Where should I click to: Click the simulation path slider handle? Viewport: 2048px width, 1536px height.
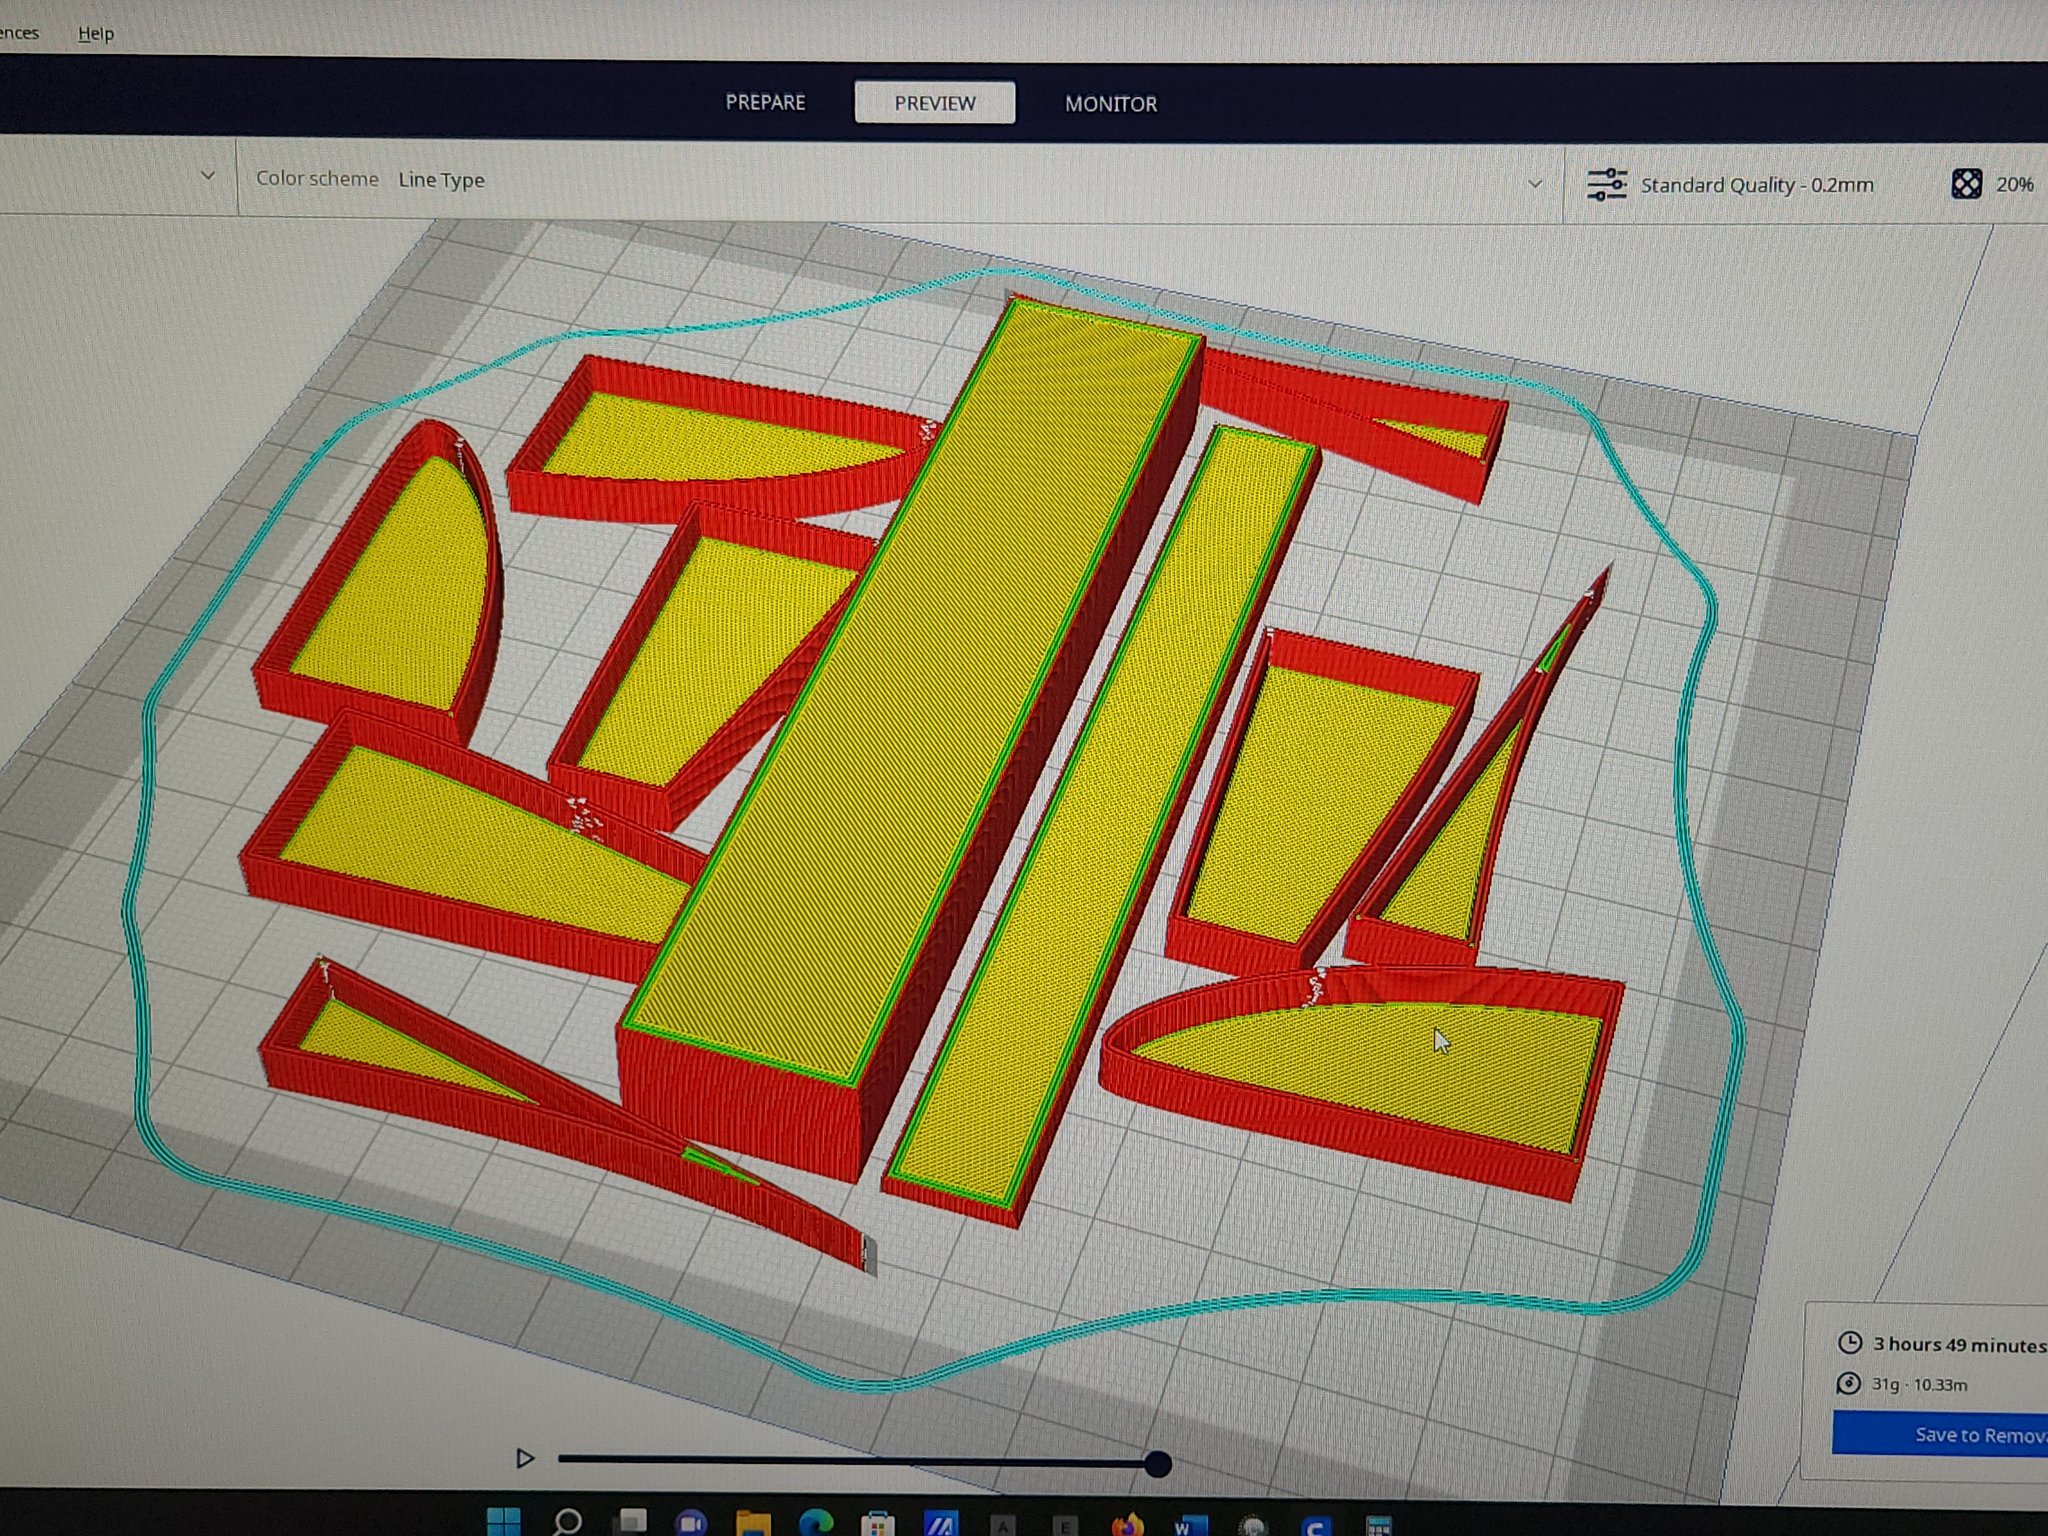point(1157,1465)
